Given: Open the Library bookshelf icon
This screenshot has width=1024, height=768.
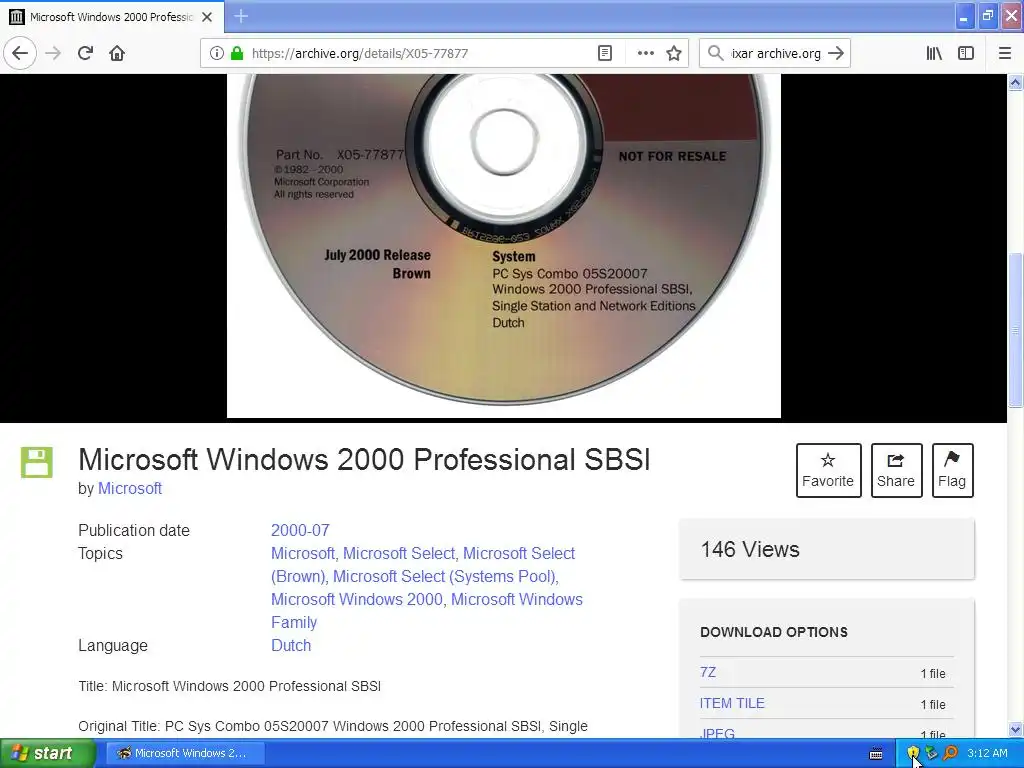Looking at the screenshot, I should (x=934, y=53).
